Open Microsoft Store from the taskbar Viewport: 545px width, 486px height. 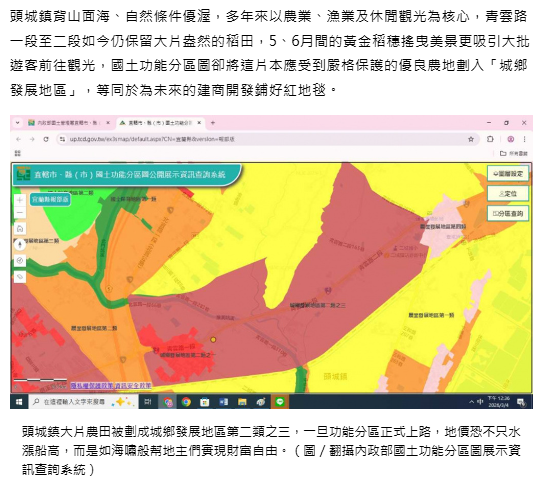(x=205, y=402)
